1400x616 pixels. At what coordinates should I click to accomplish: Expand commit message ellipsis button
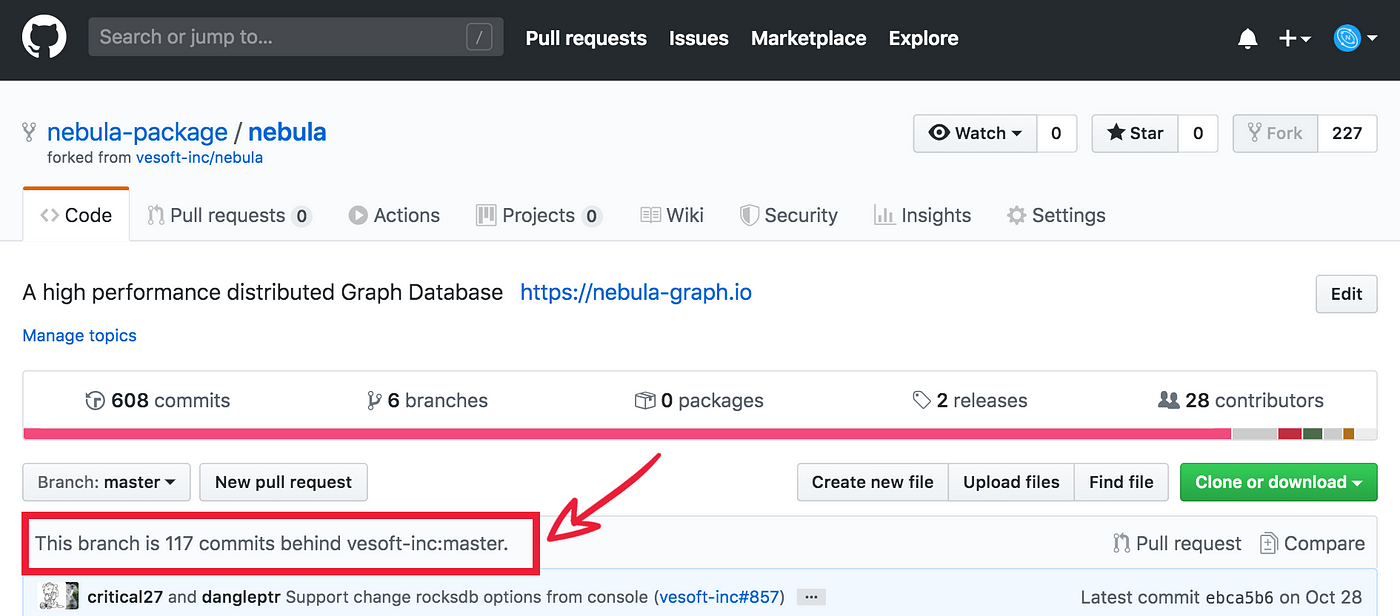coord(811,597)
